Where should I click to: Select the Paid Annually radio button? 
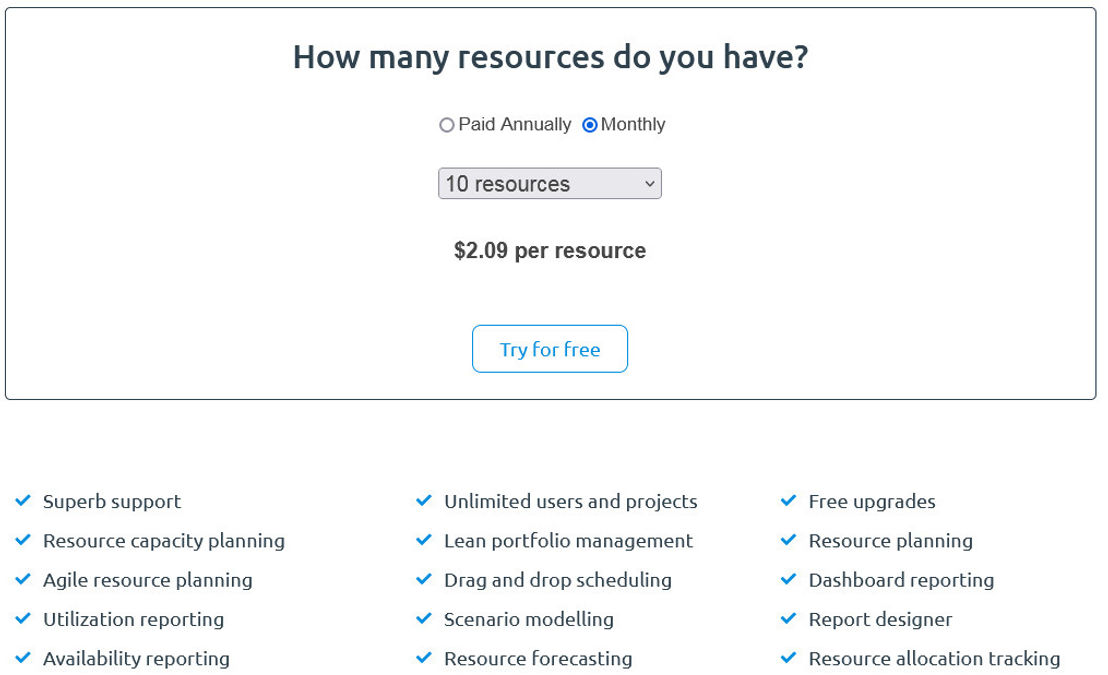tap(447, 125)
